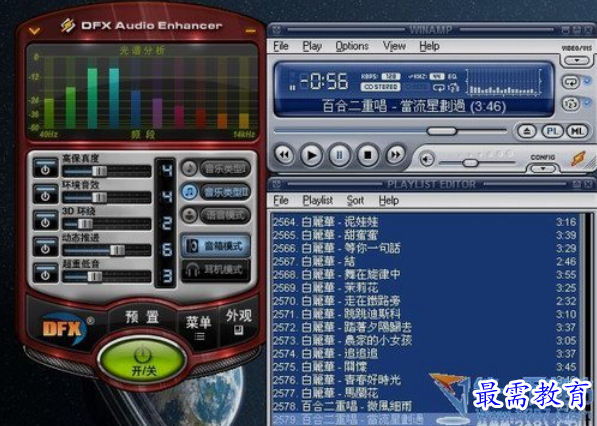Click Winamp Pause button
Viewport: 597px width, 426px height.
[x=339, y=155]
